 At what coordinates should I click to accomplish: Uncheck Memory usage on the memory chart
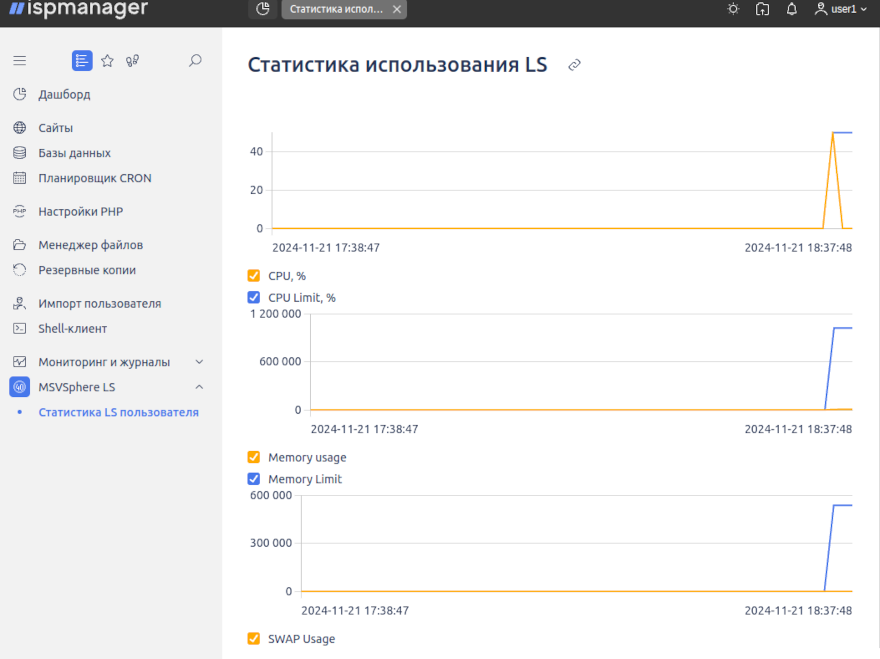pyautogui.click(x=253, y=457)
